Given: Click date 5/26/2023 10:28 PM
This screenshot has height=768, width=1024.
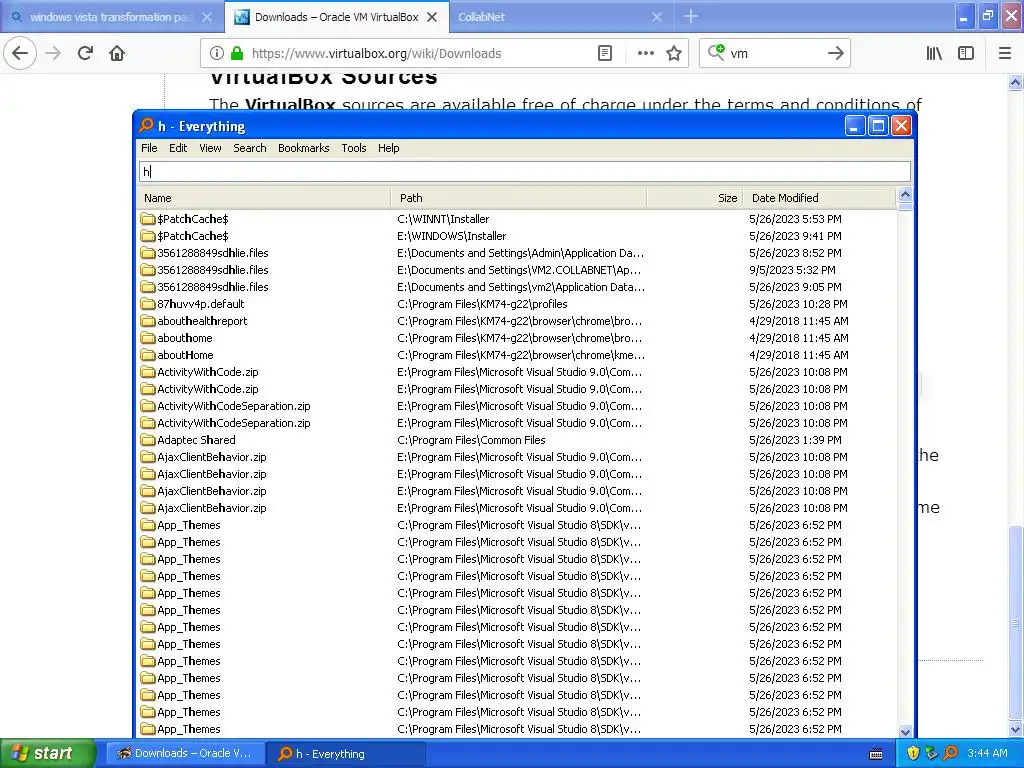Looking at the screenshot, I should point(798,304).
